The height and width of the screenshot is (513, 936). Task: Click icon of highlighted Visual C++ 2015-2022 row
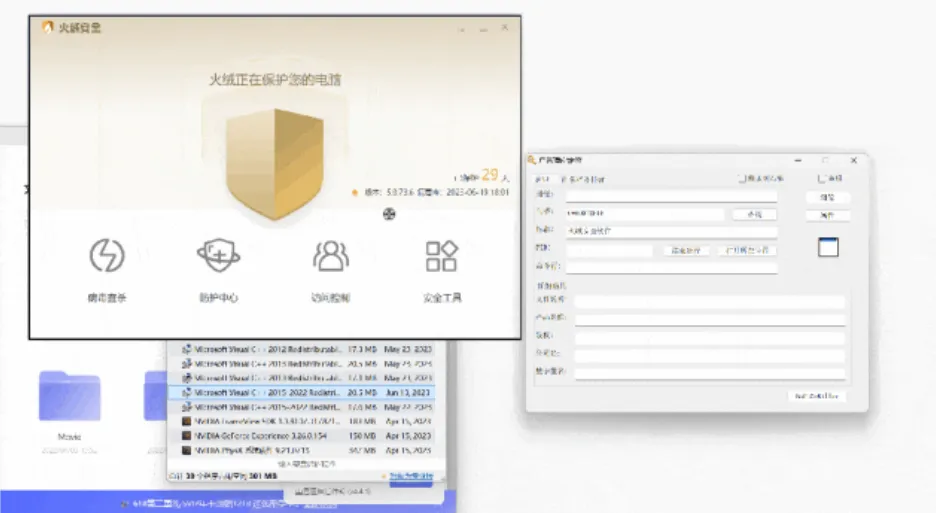click(186, 392)
